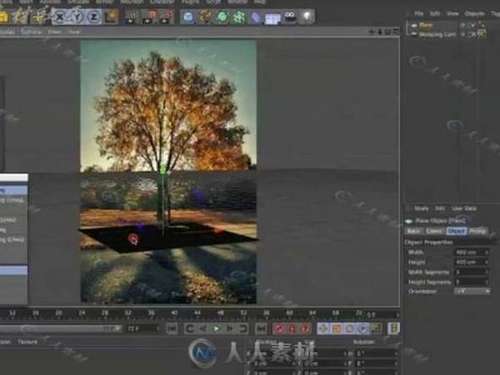Open the Object Manager File menu

[419, 14]
